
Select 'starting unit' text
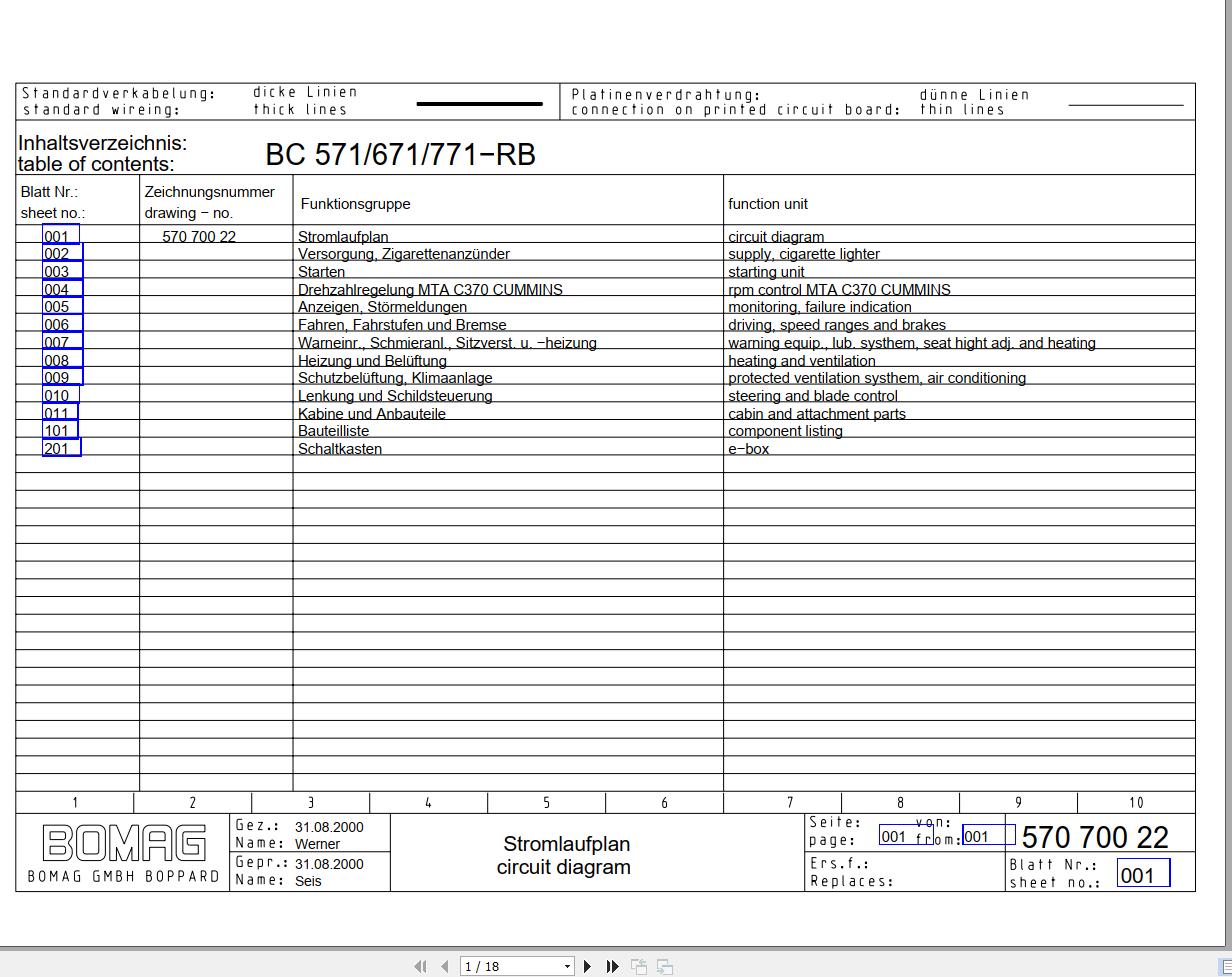pyautogui.click(x=766, y=272)
